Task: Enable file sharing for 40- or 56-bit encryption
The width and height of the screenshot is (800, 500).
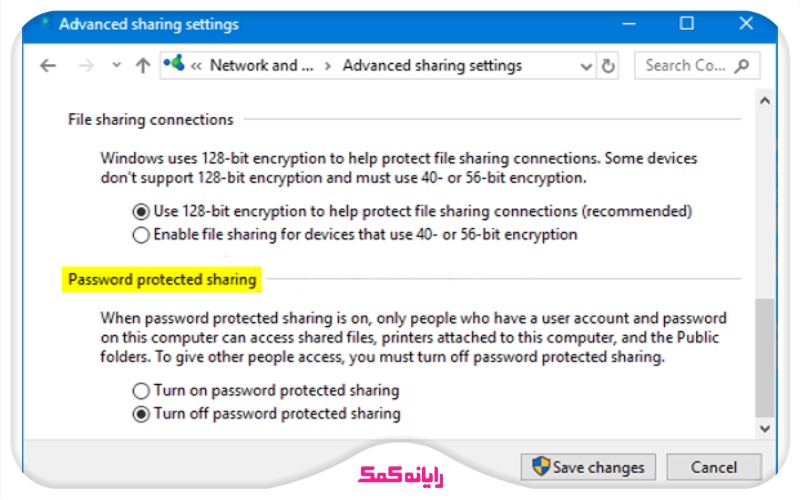Action: (141, 235)
